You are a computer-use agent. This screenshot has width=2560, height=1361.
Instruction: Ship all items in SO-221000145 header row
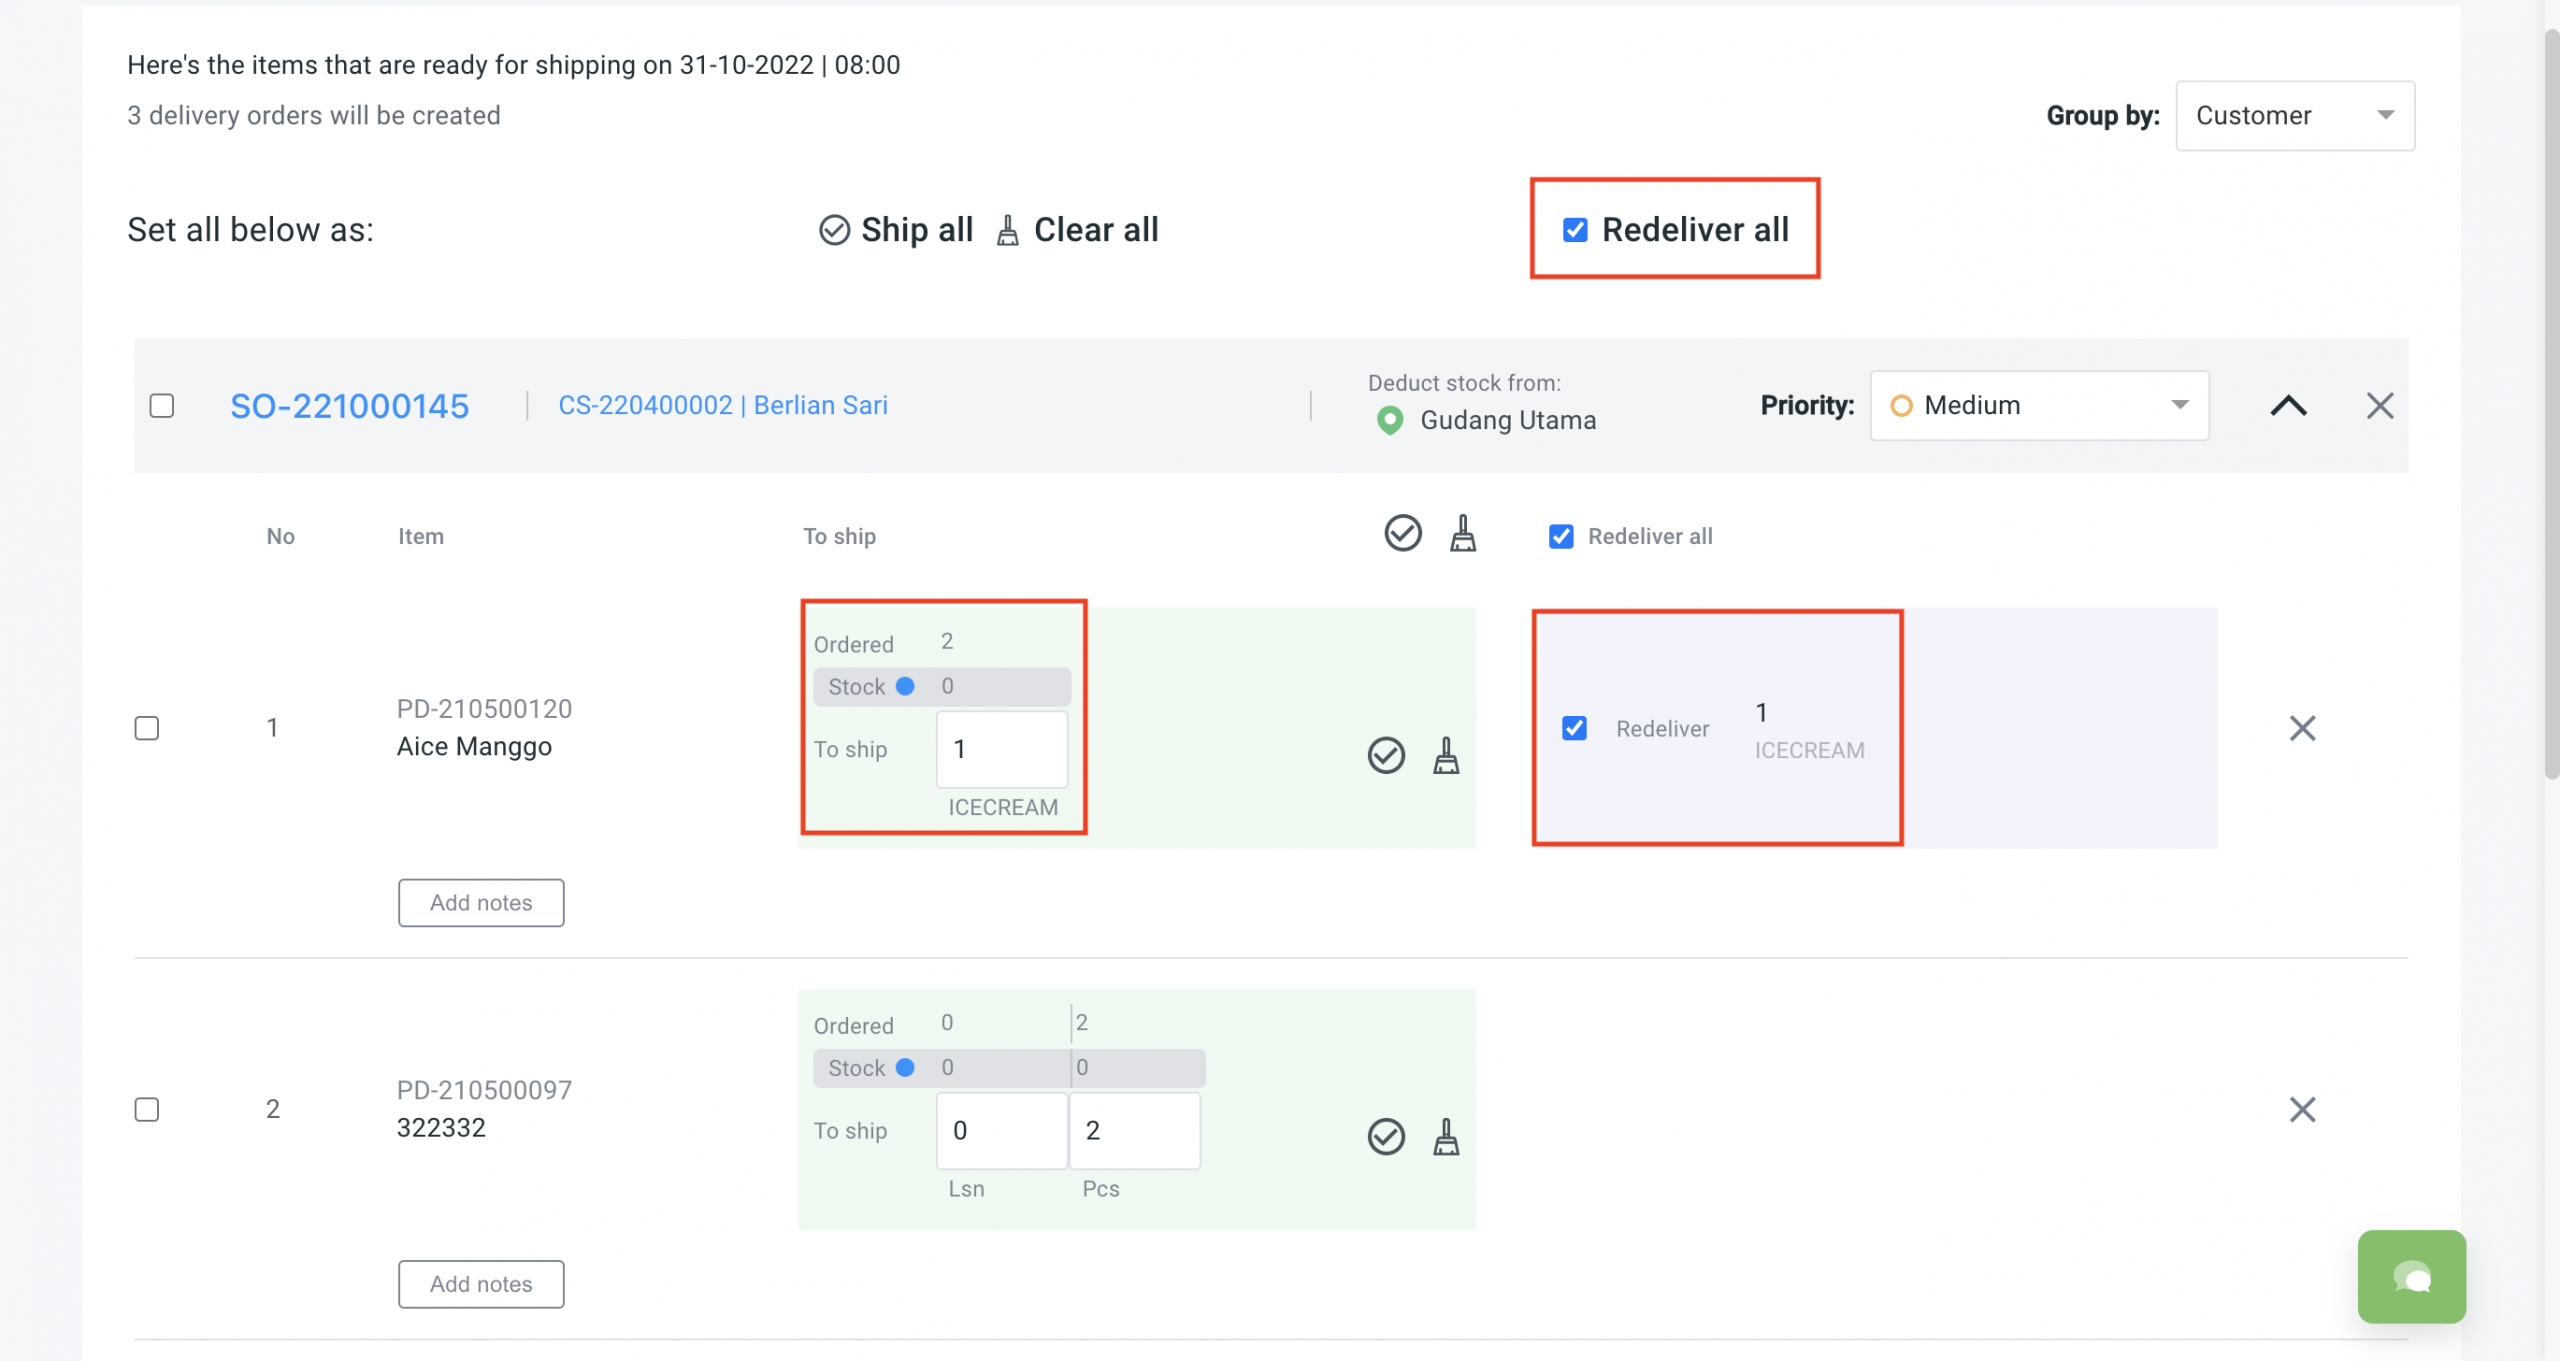(1403, 533)
